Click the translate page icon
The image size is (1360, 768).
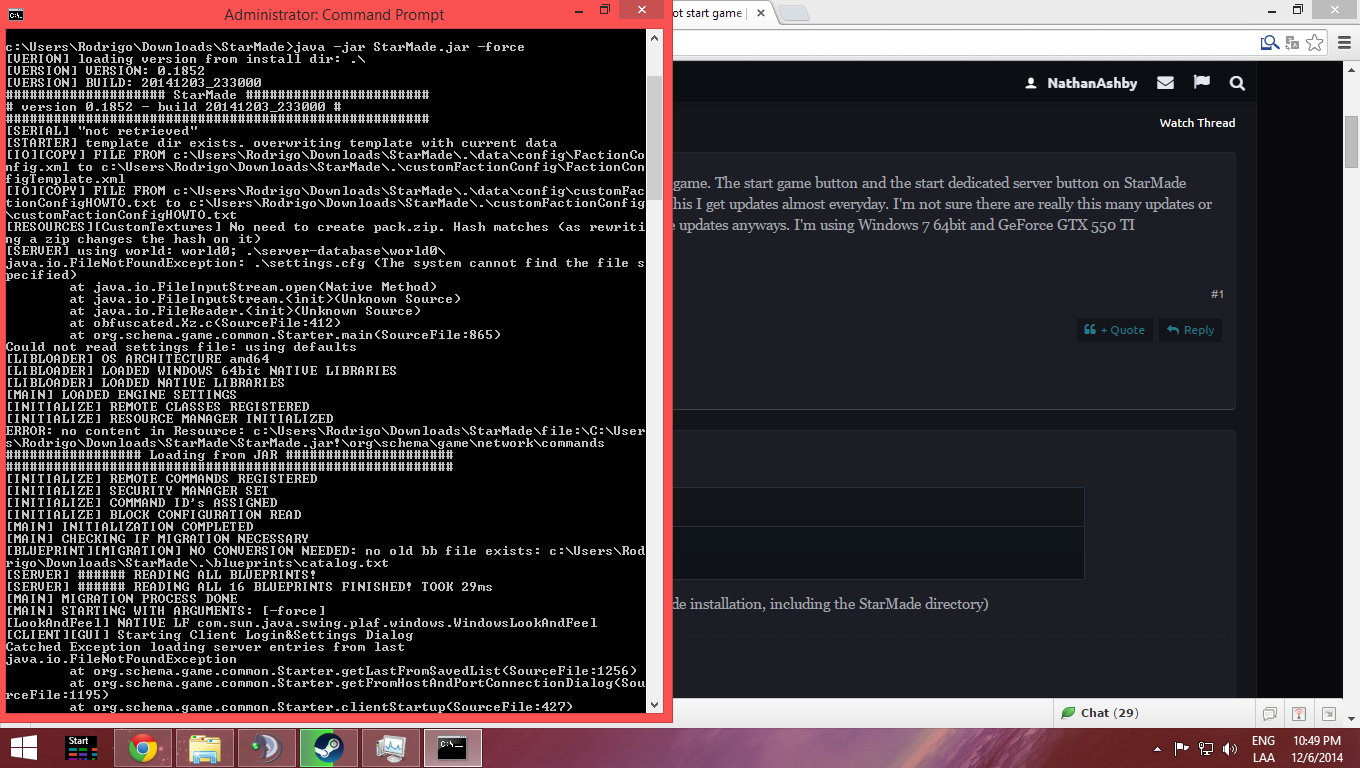[1291, 42]
